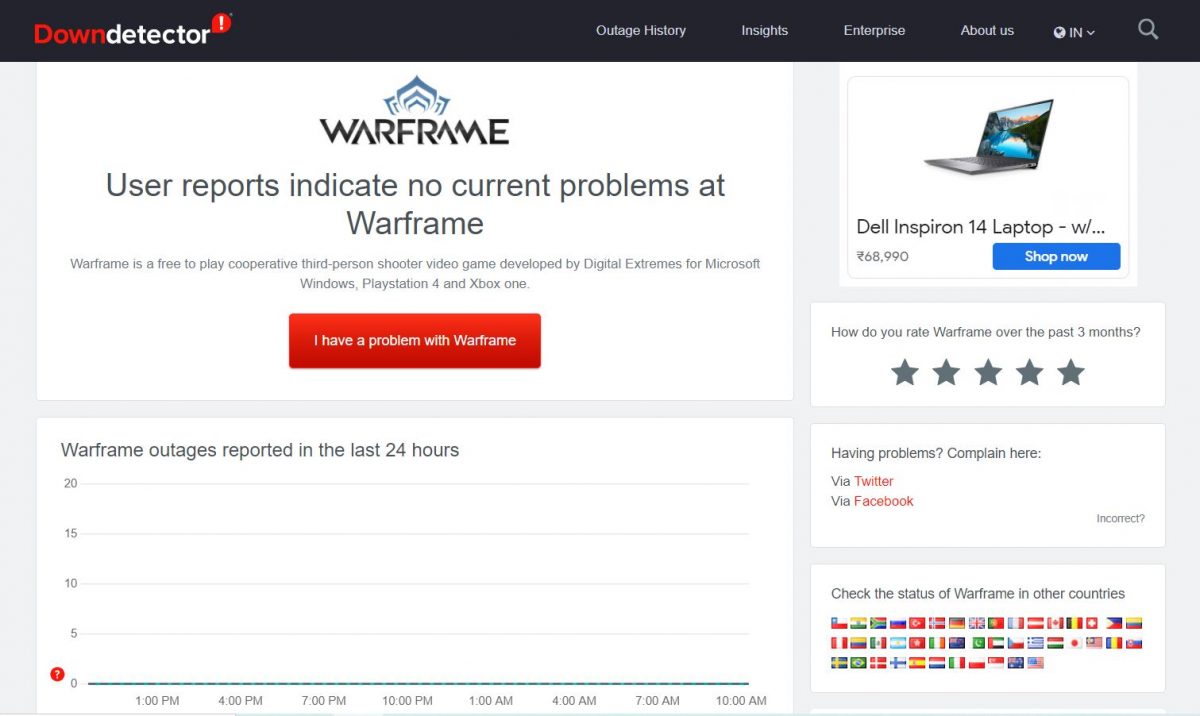Expand the IN country selector dropdown
The width and height of the screenshot is (1200, 716).
(x=1074, y=32)
